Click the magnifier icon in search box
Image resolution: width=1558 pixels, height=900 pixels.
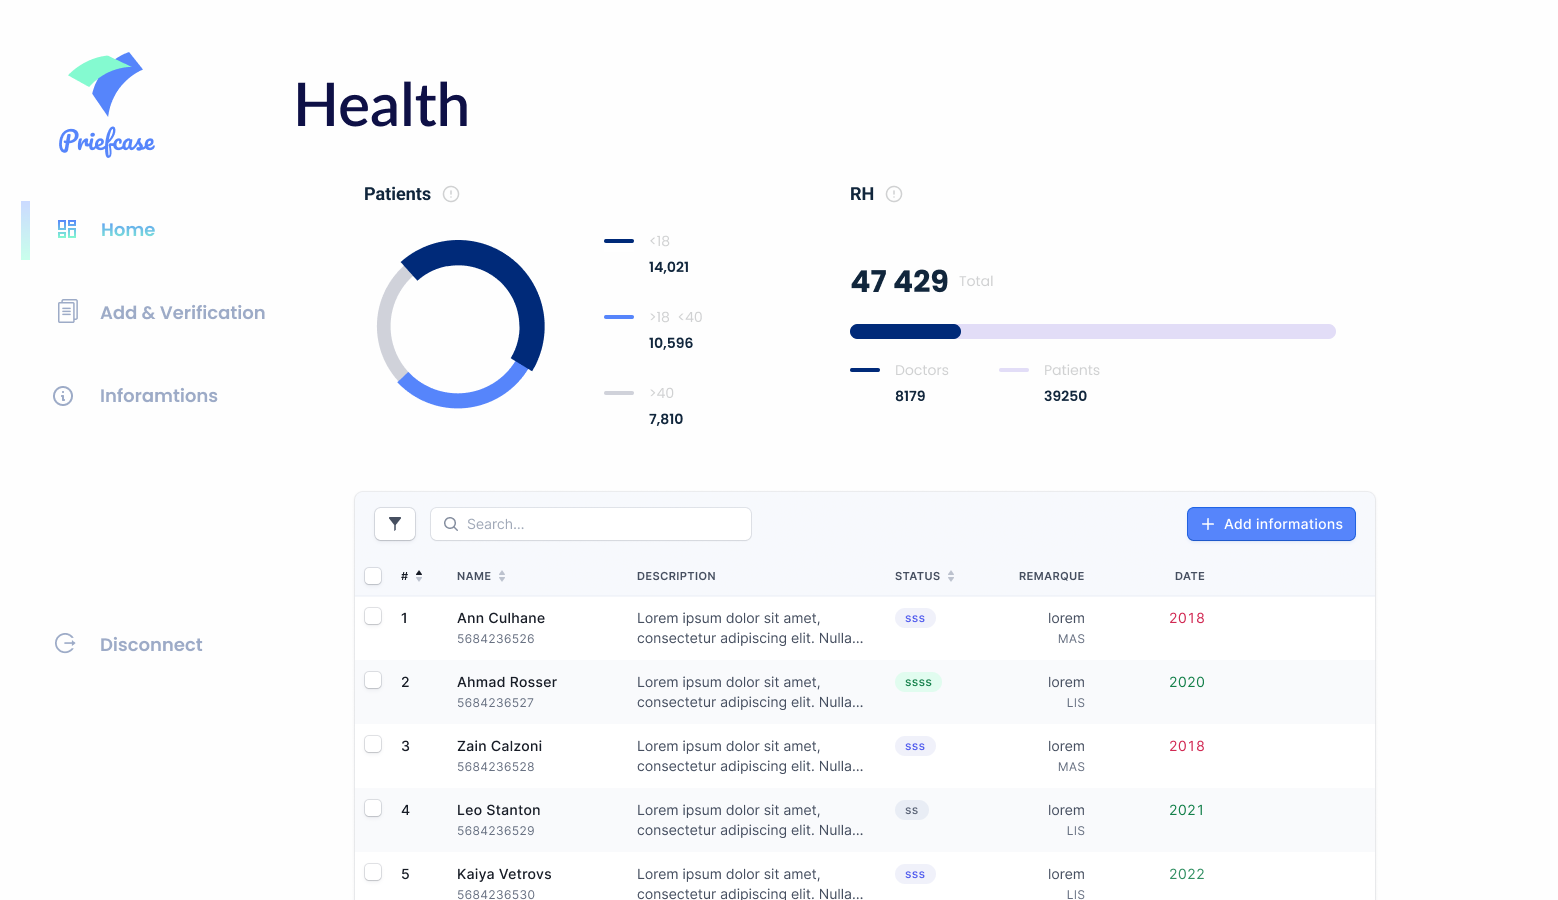pyautogui.click(x=451, y=524)
